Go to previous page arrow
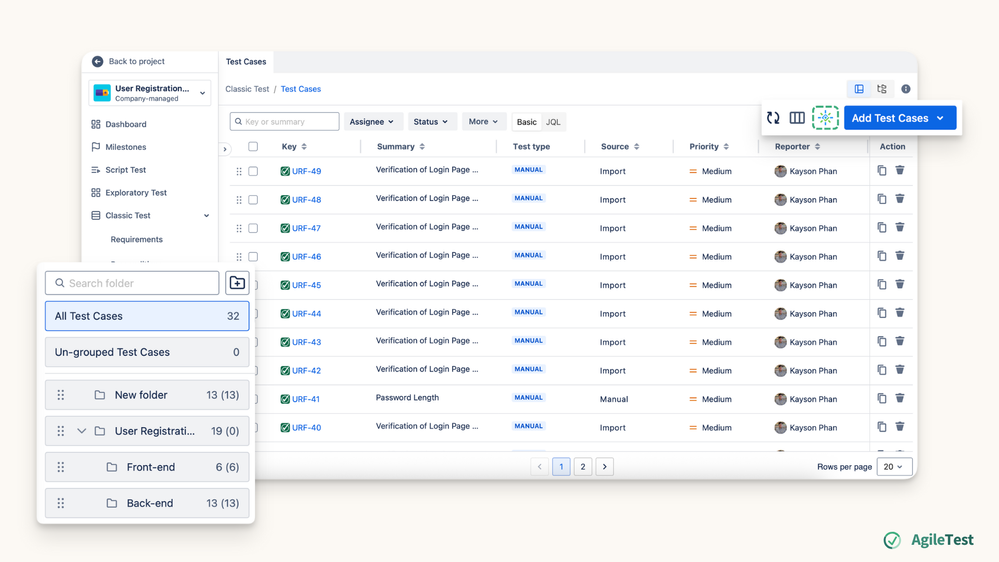This screenshot has width=999, height=562. pos(540,467)
